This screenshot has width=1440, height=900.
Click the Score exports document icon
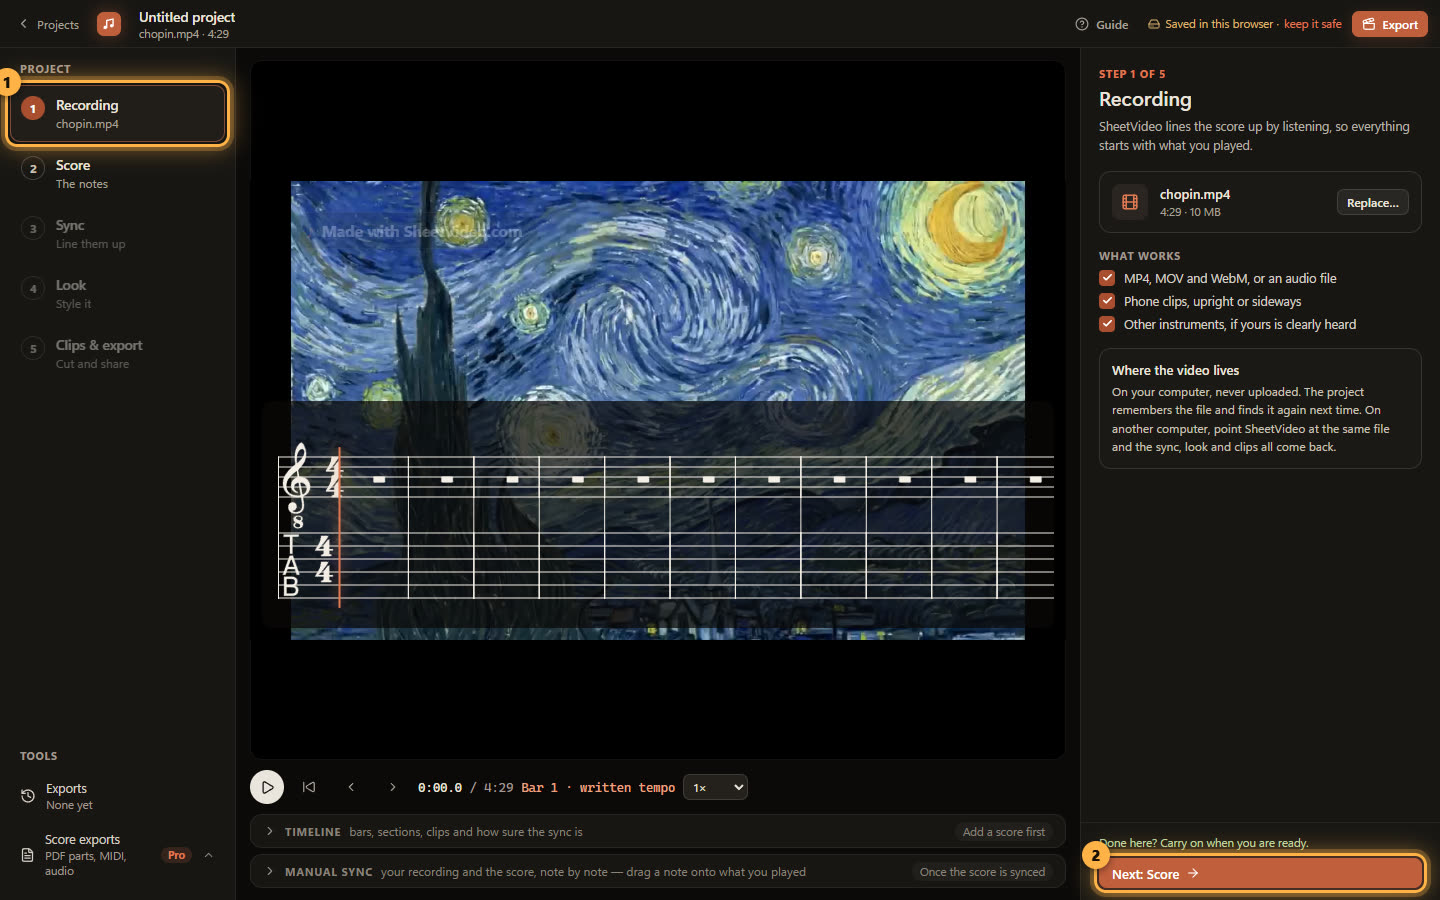pyautogui.click(x=28, y=855)
